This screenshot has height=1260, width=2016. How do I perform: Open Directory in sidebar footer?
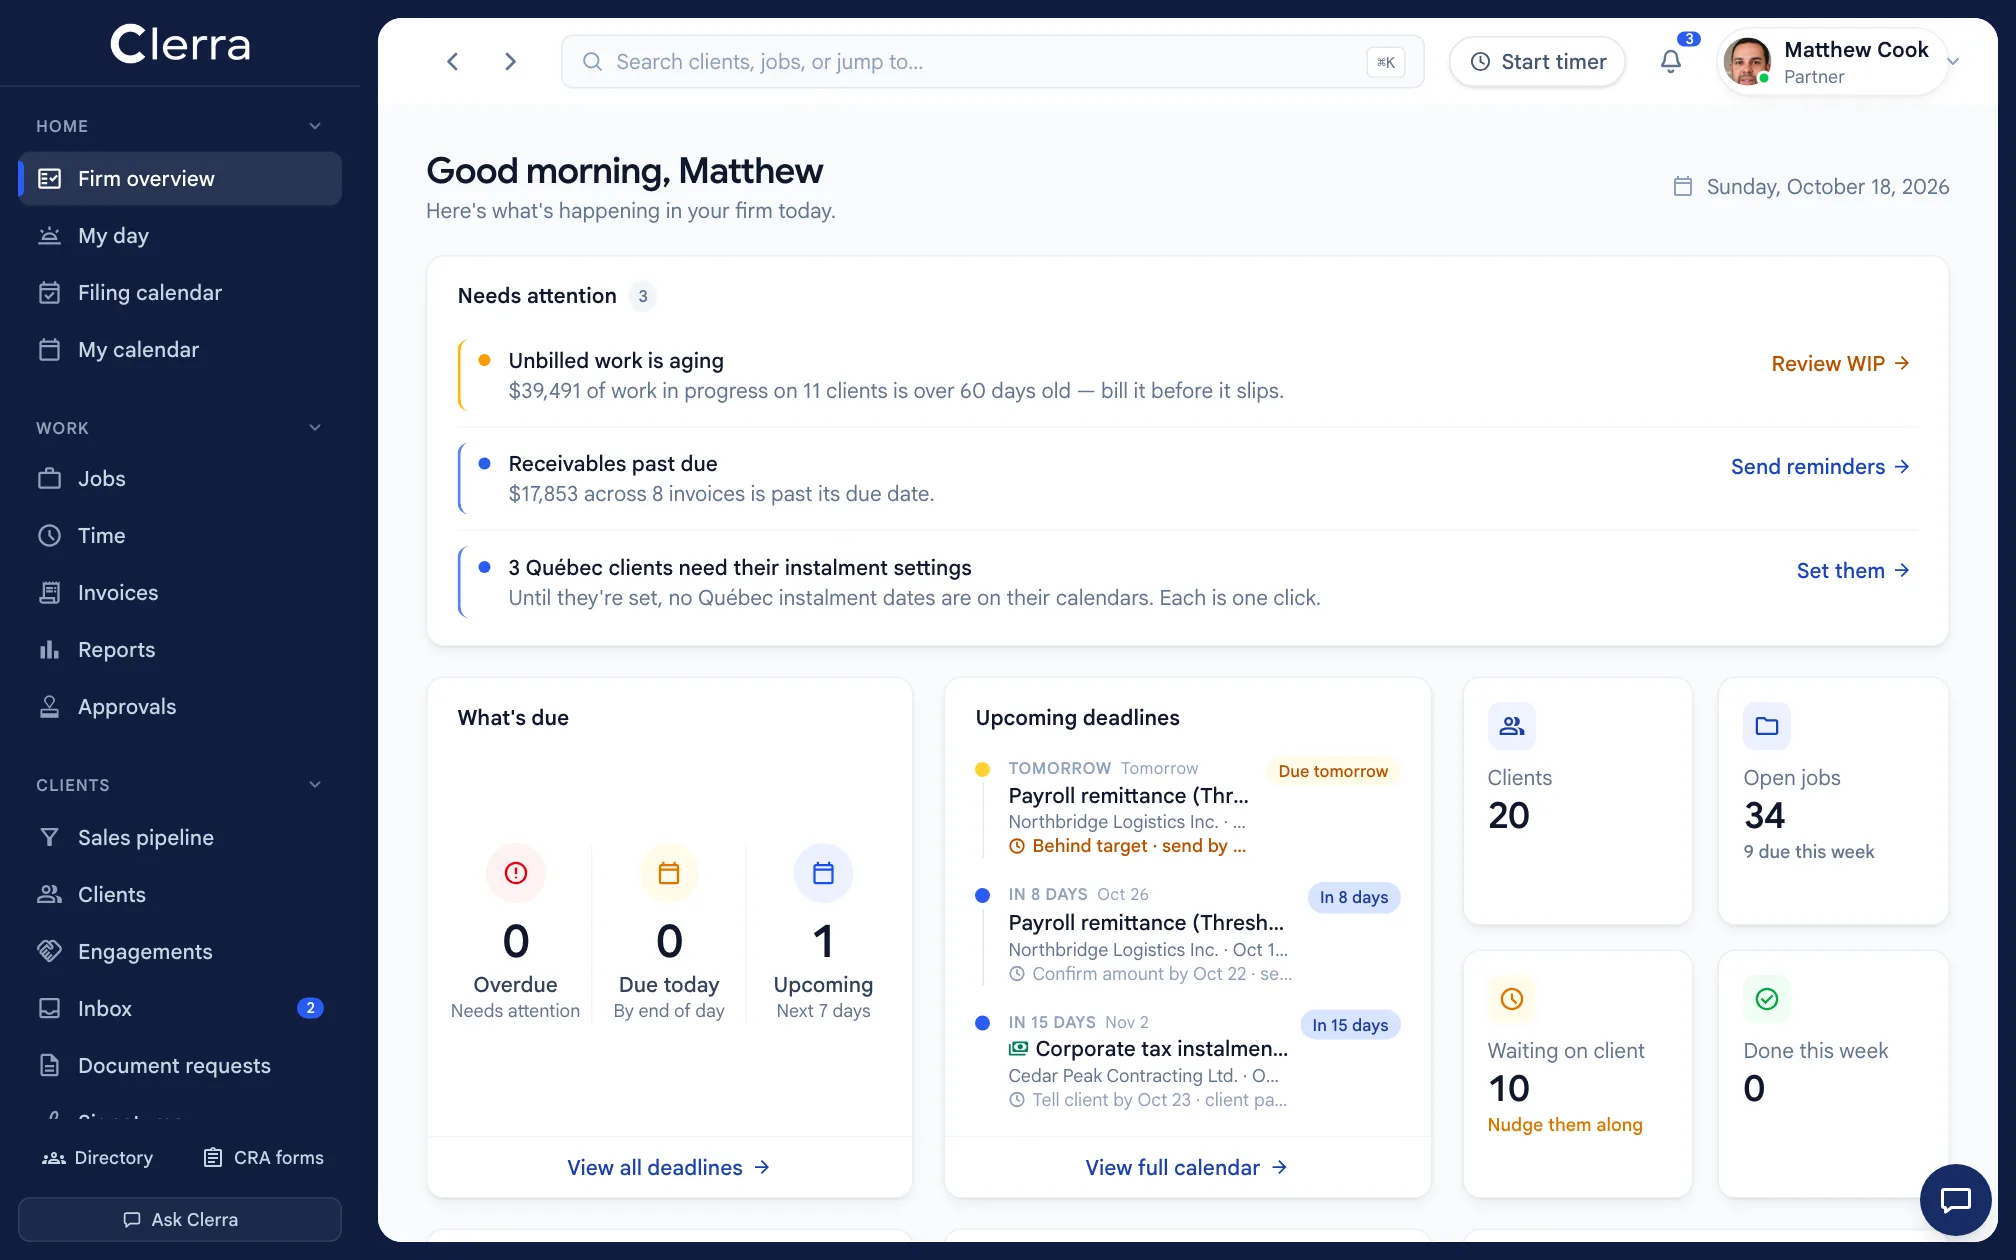tap(98, 1158)
